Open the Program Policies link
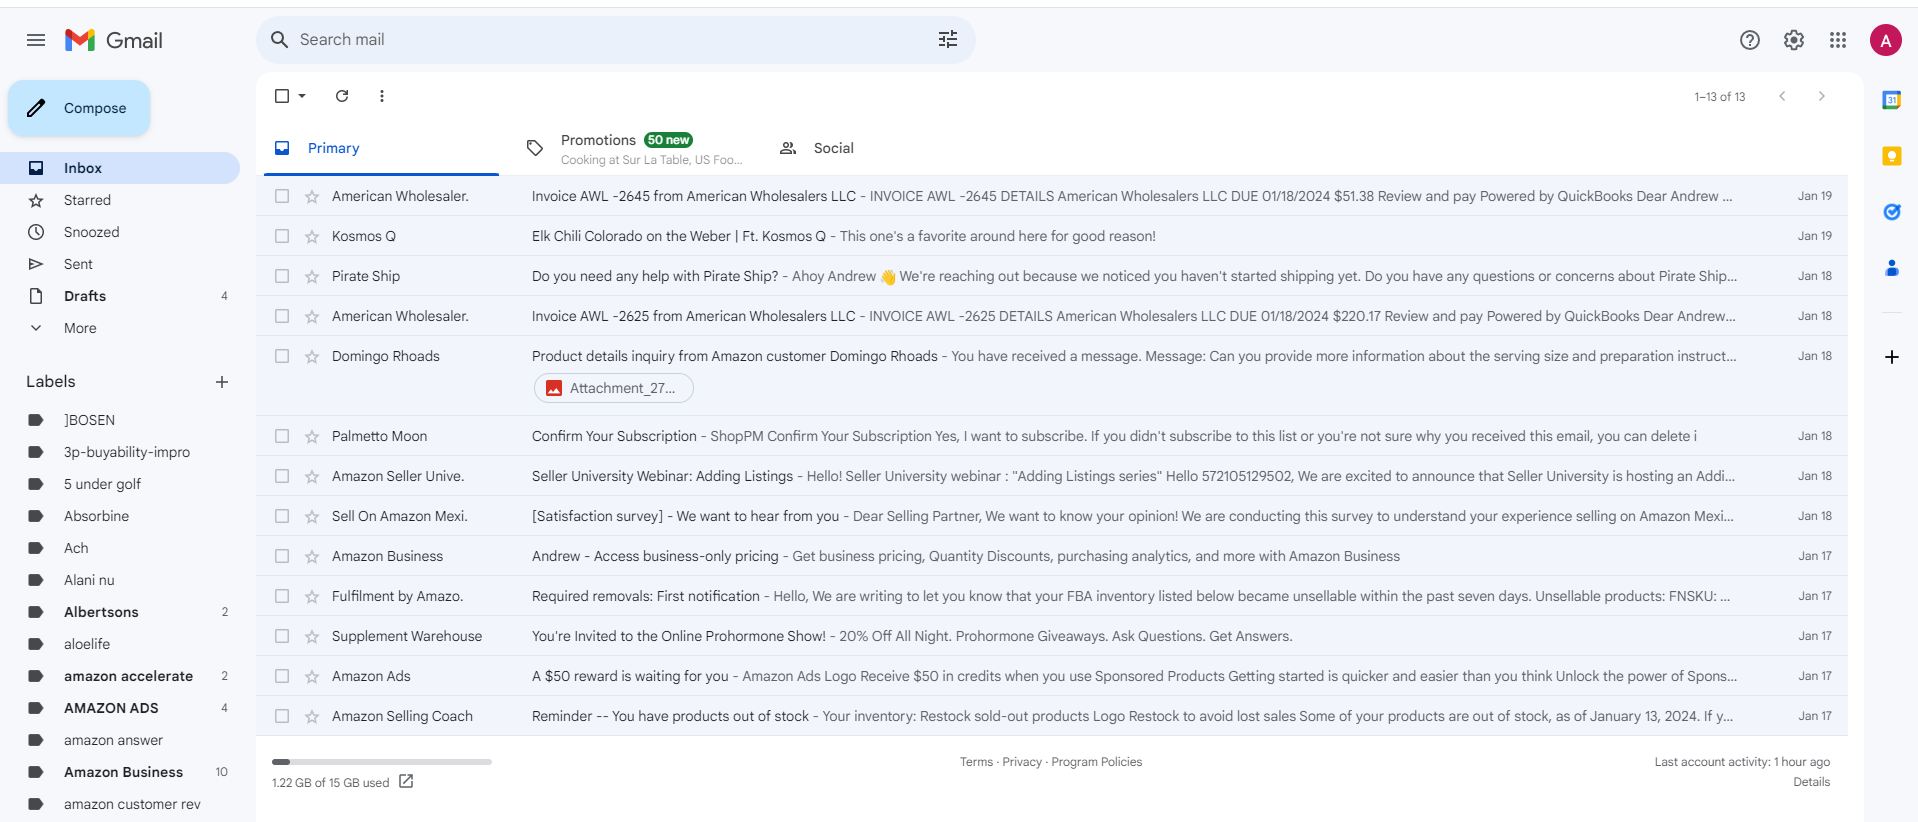This screenshot has height=822, width=1918. 1096,762
